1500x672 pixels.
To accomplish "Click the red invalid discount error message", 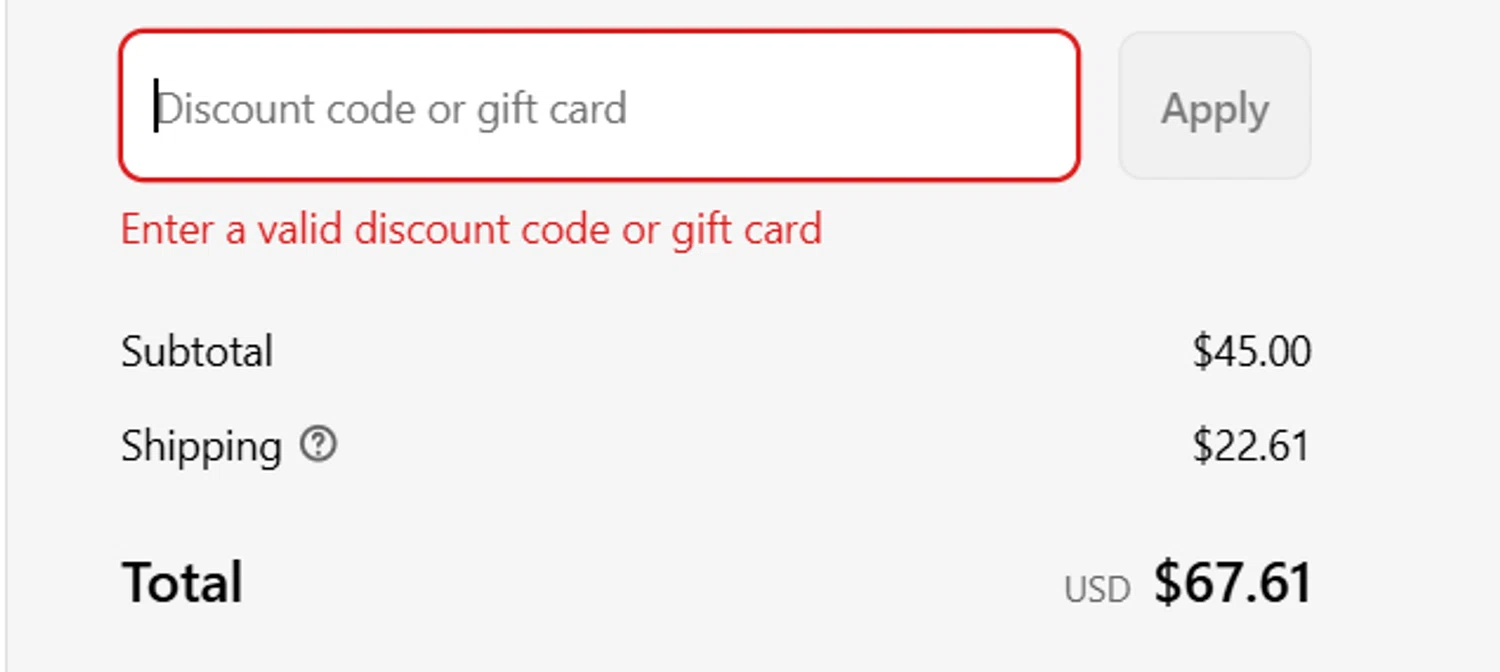I will pos(471,229).
